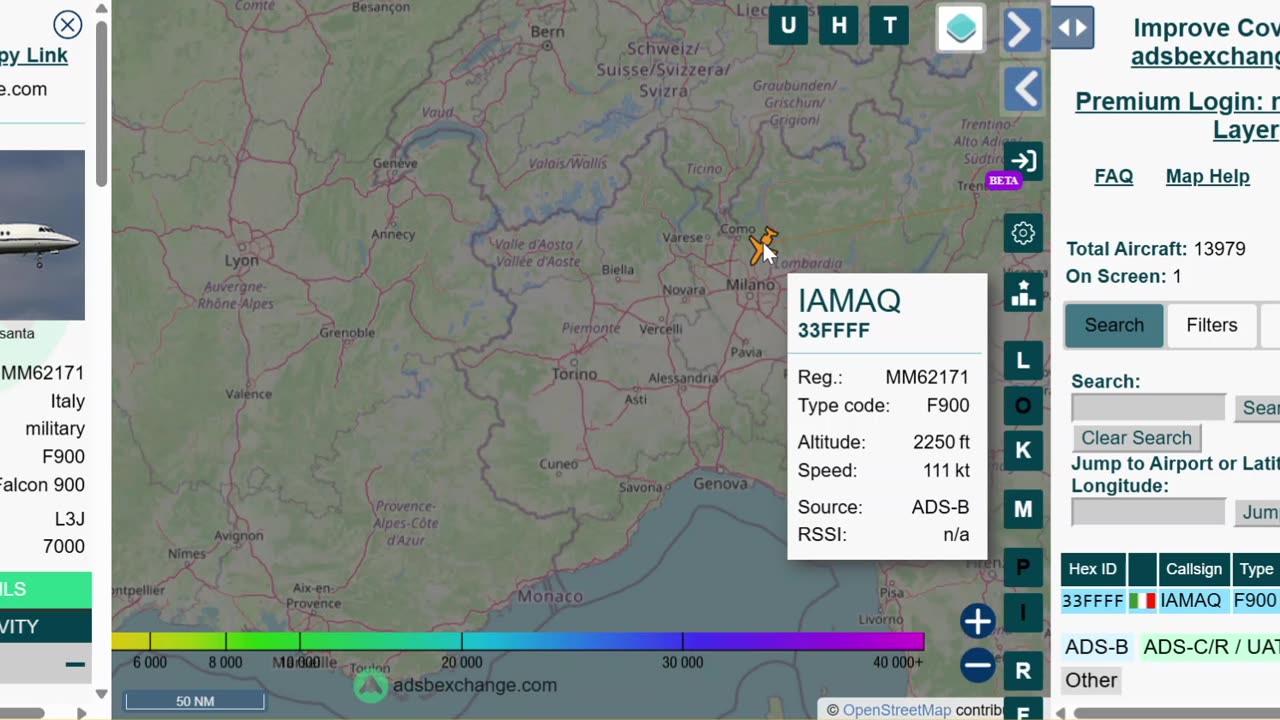The image size is (1280, 720).
Task: Toggle the O map button
Action: coord(1023,406)
